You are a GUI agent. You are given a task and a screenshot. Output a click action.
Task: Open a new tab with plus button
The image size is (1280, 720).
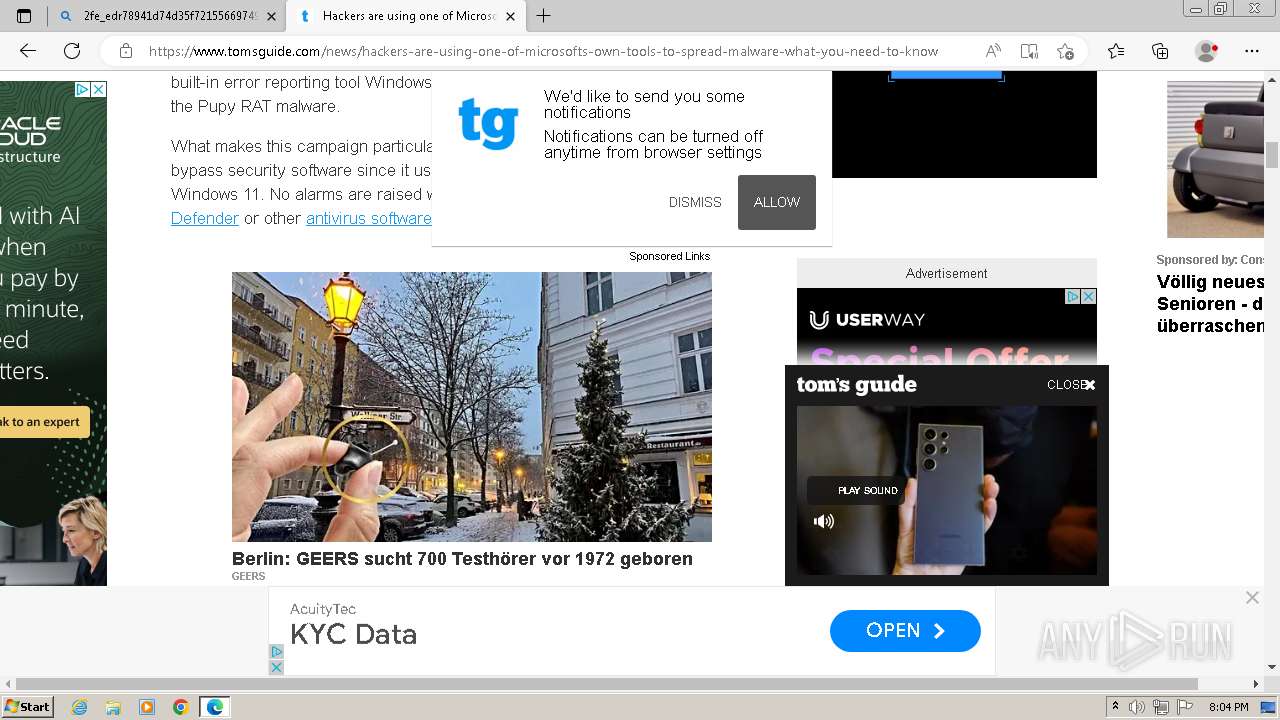544,16
